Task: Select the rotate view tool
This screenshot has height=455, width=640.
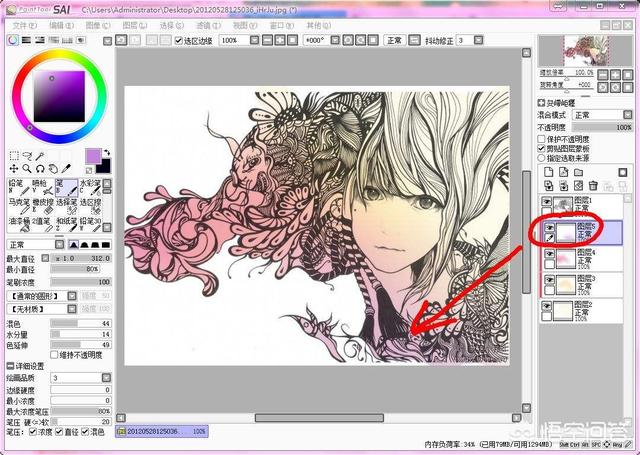Action: click(x=40, y=169)
